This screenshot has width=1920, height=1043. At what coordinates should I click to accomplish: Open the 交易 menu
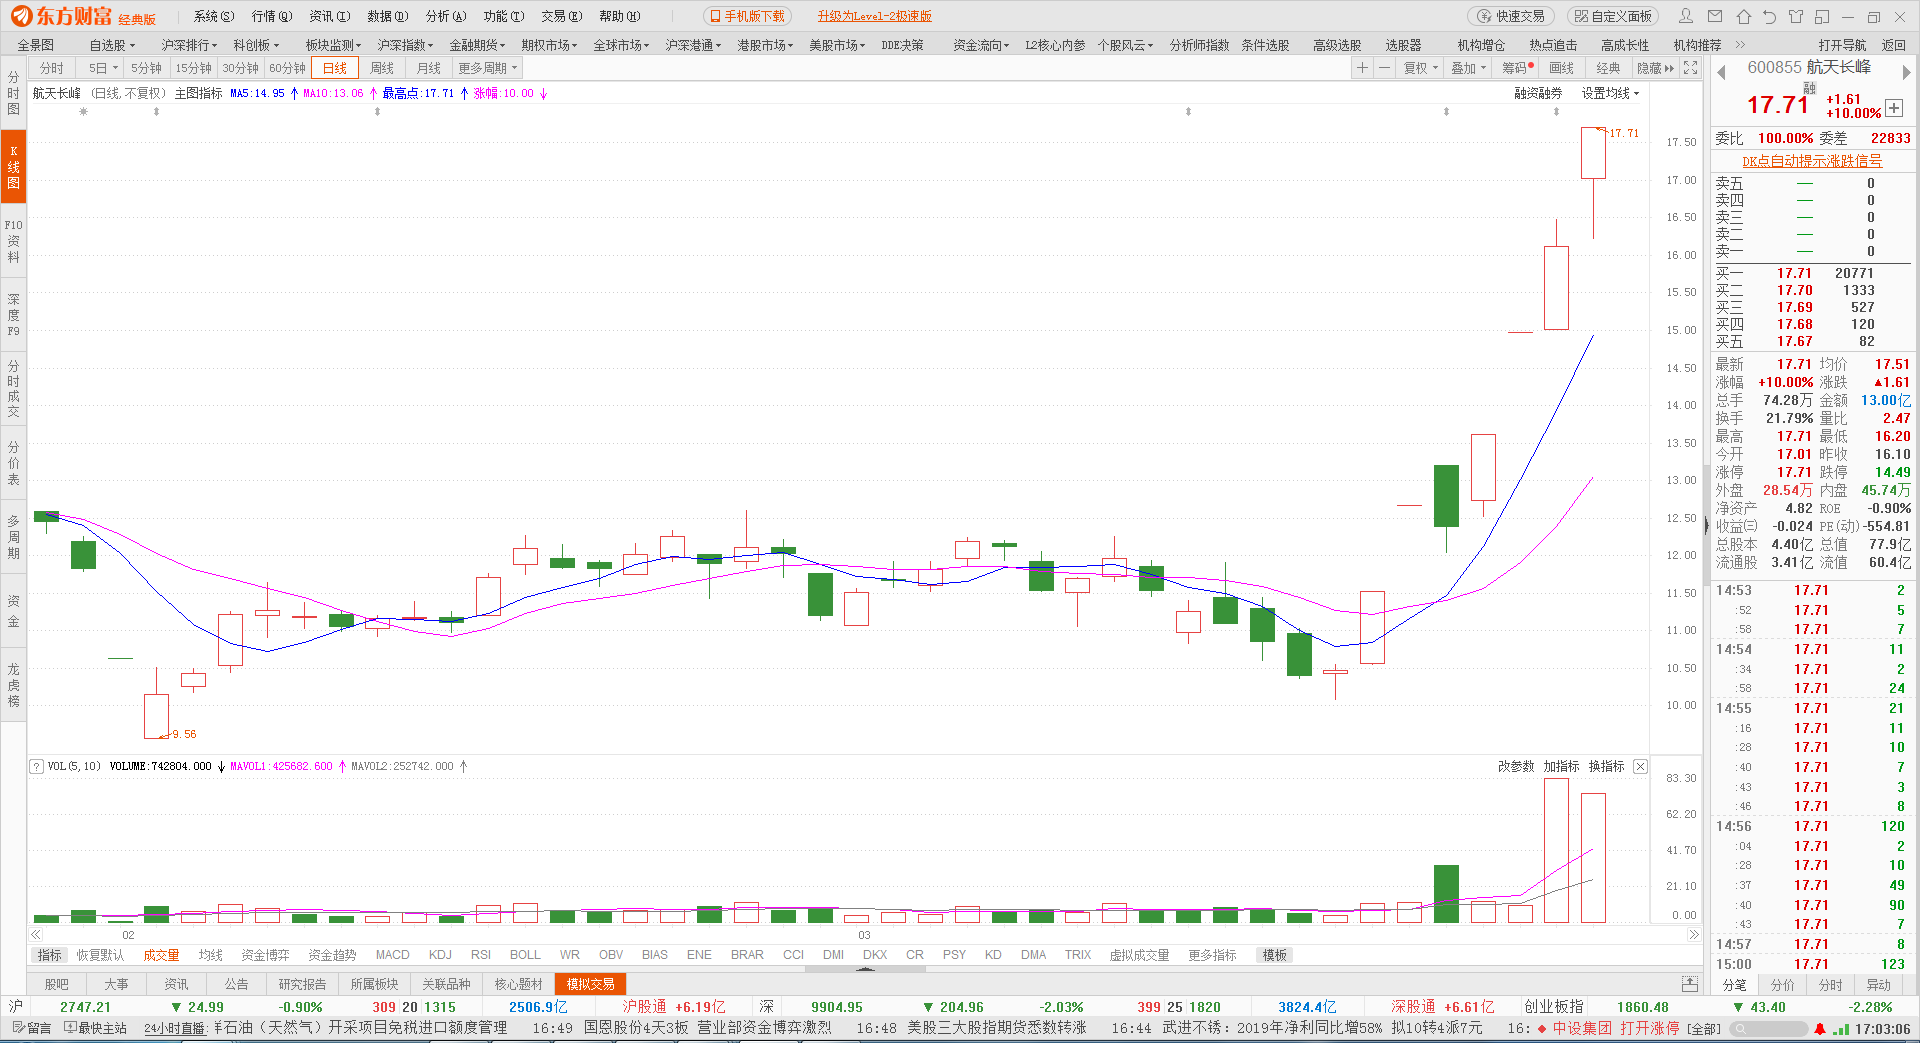(x=561, y=16)
